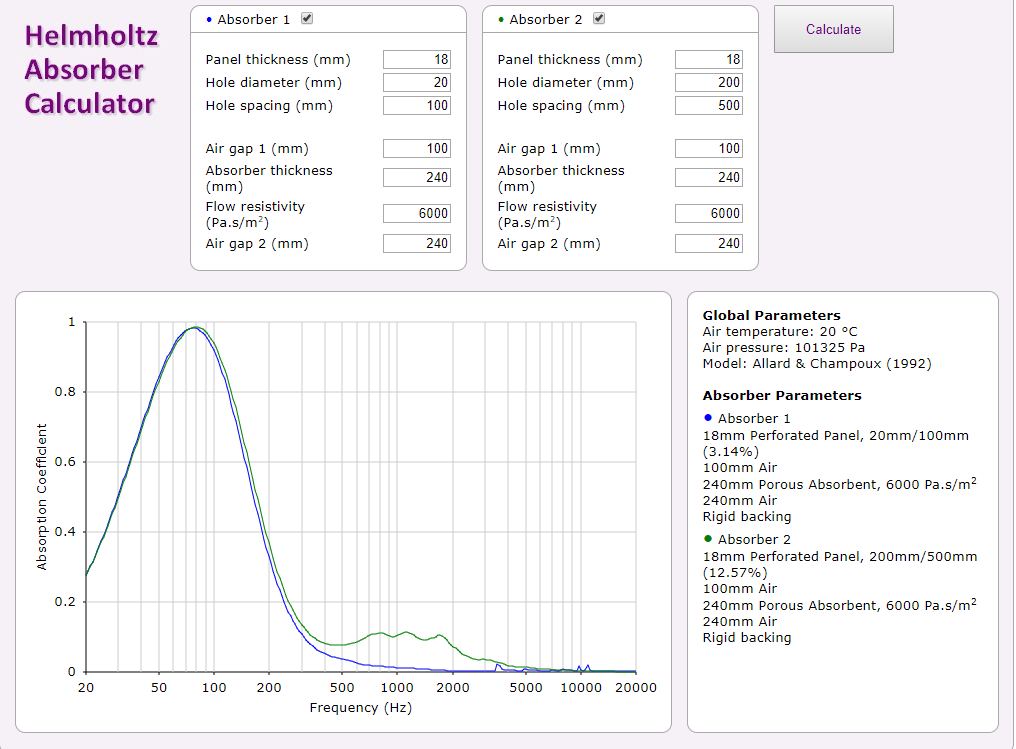Click blue Absorber 1 dot in parameters panel
Image resolution: width=1016 pixels, height=749 pixels.
(x=708, y=418)
